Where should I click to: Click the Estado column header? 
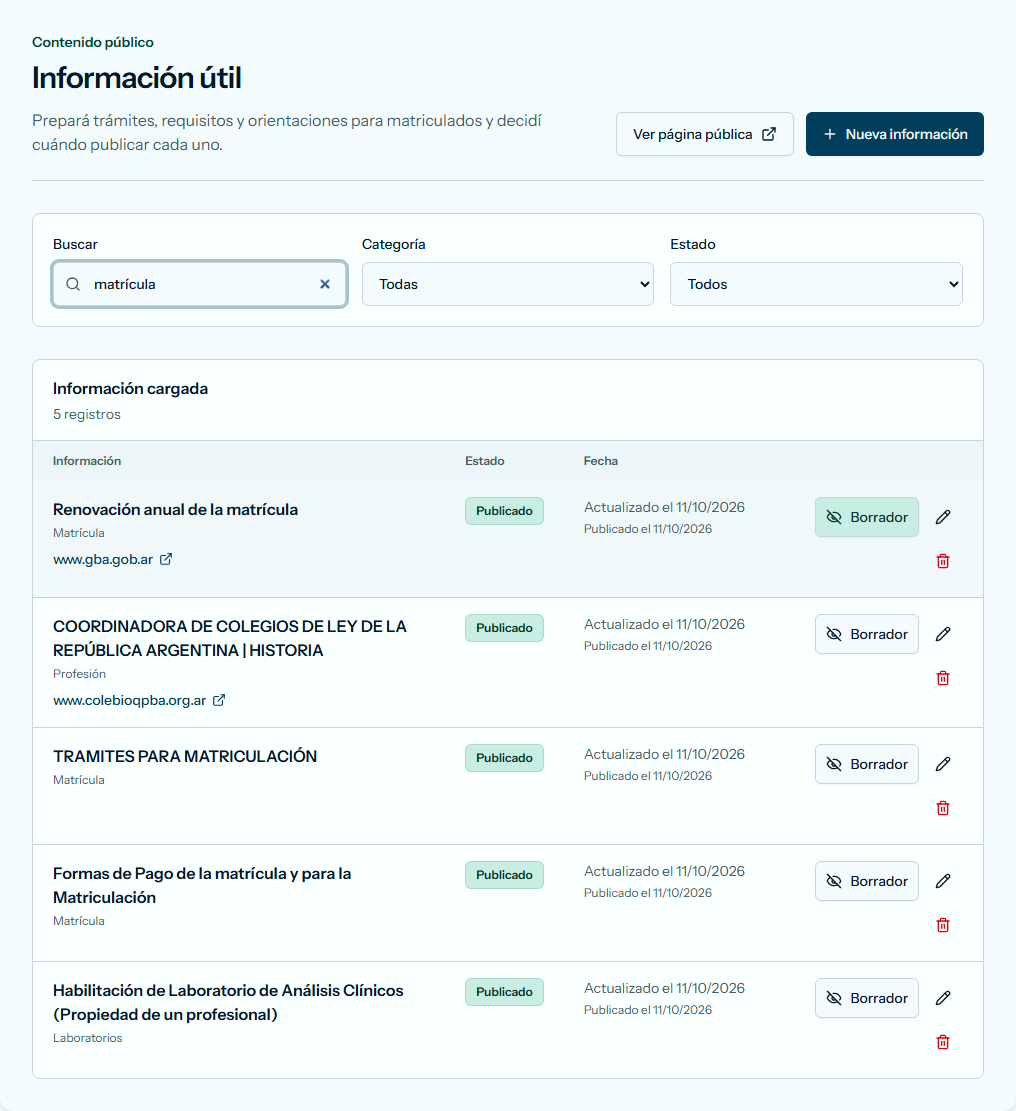(485, 461)
